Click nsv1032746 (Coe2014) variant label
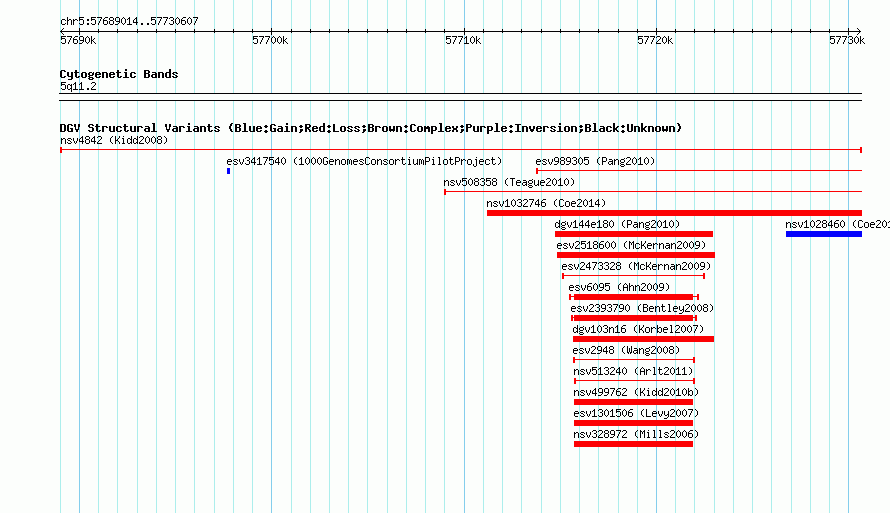This screenshot has height=513, width=890. click(546, 203)
